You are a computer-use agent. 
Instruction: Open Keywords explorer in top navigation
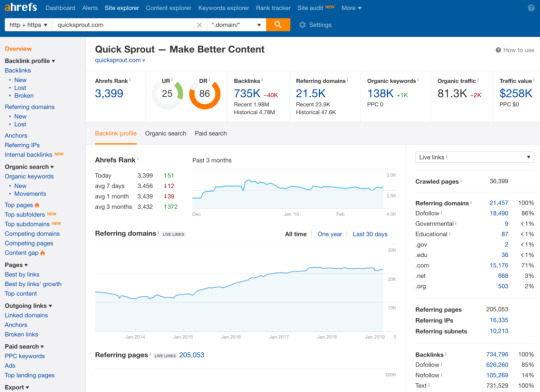point(224,8)
